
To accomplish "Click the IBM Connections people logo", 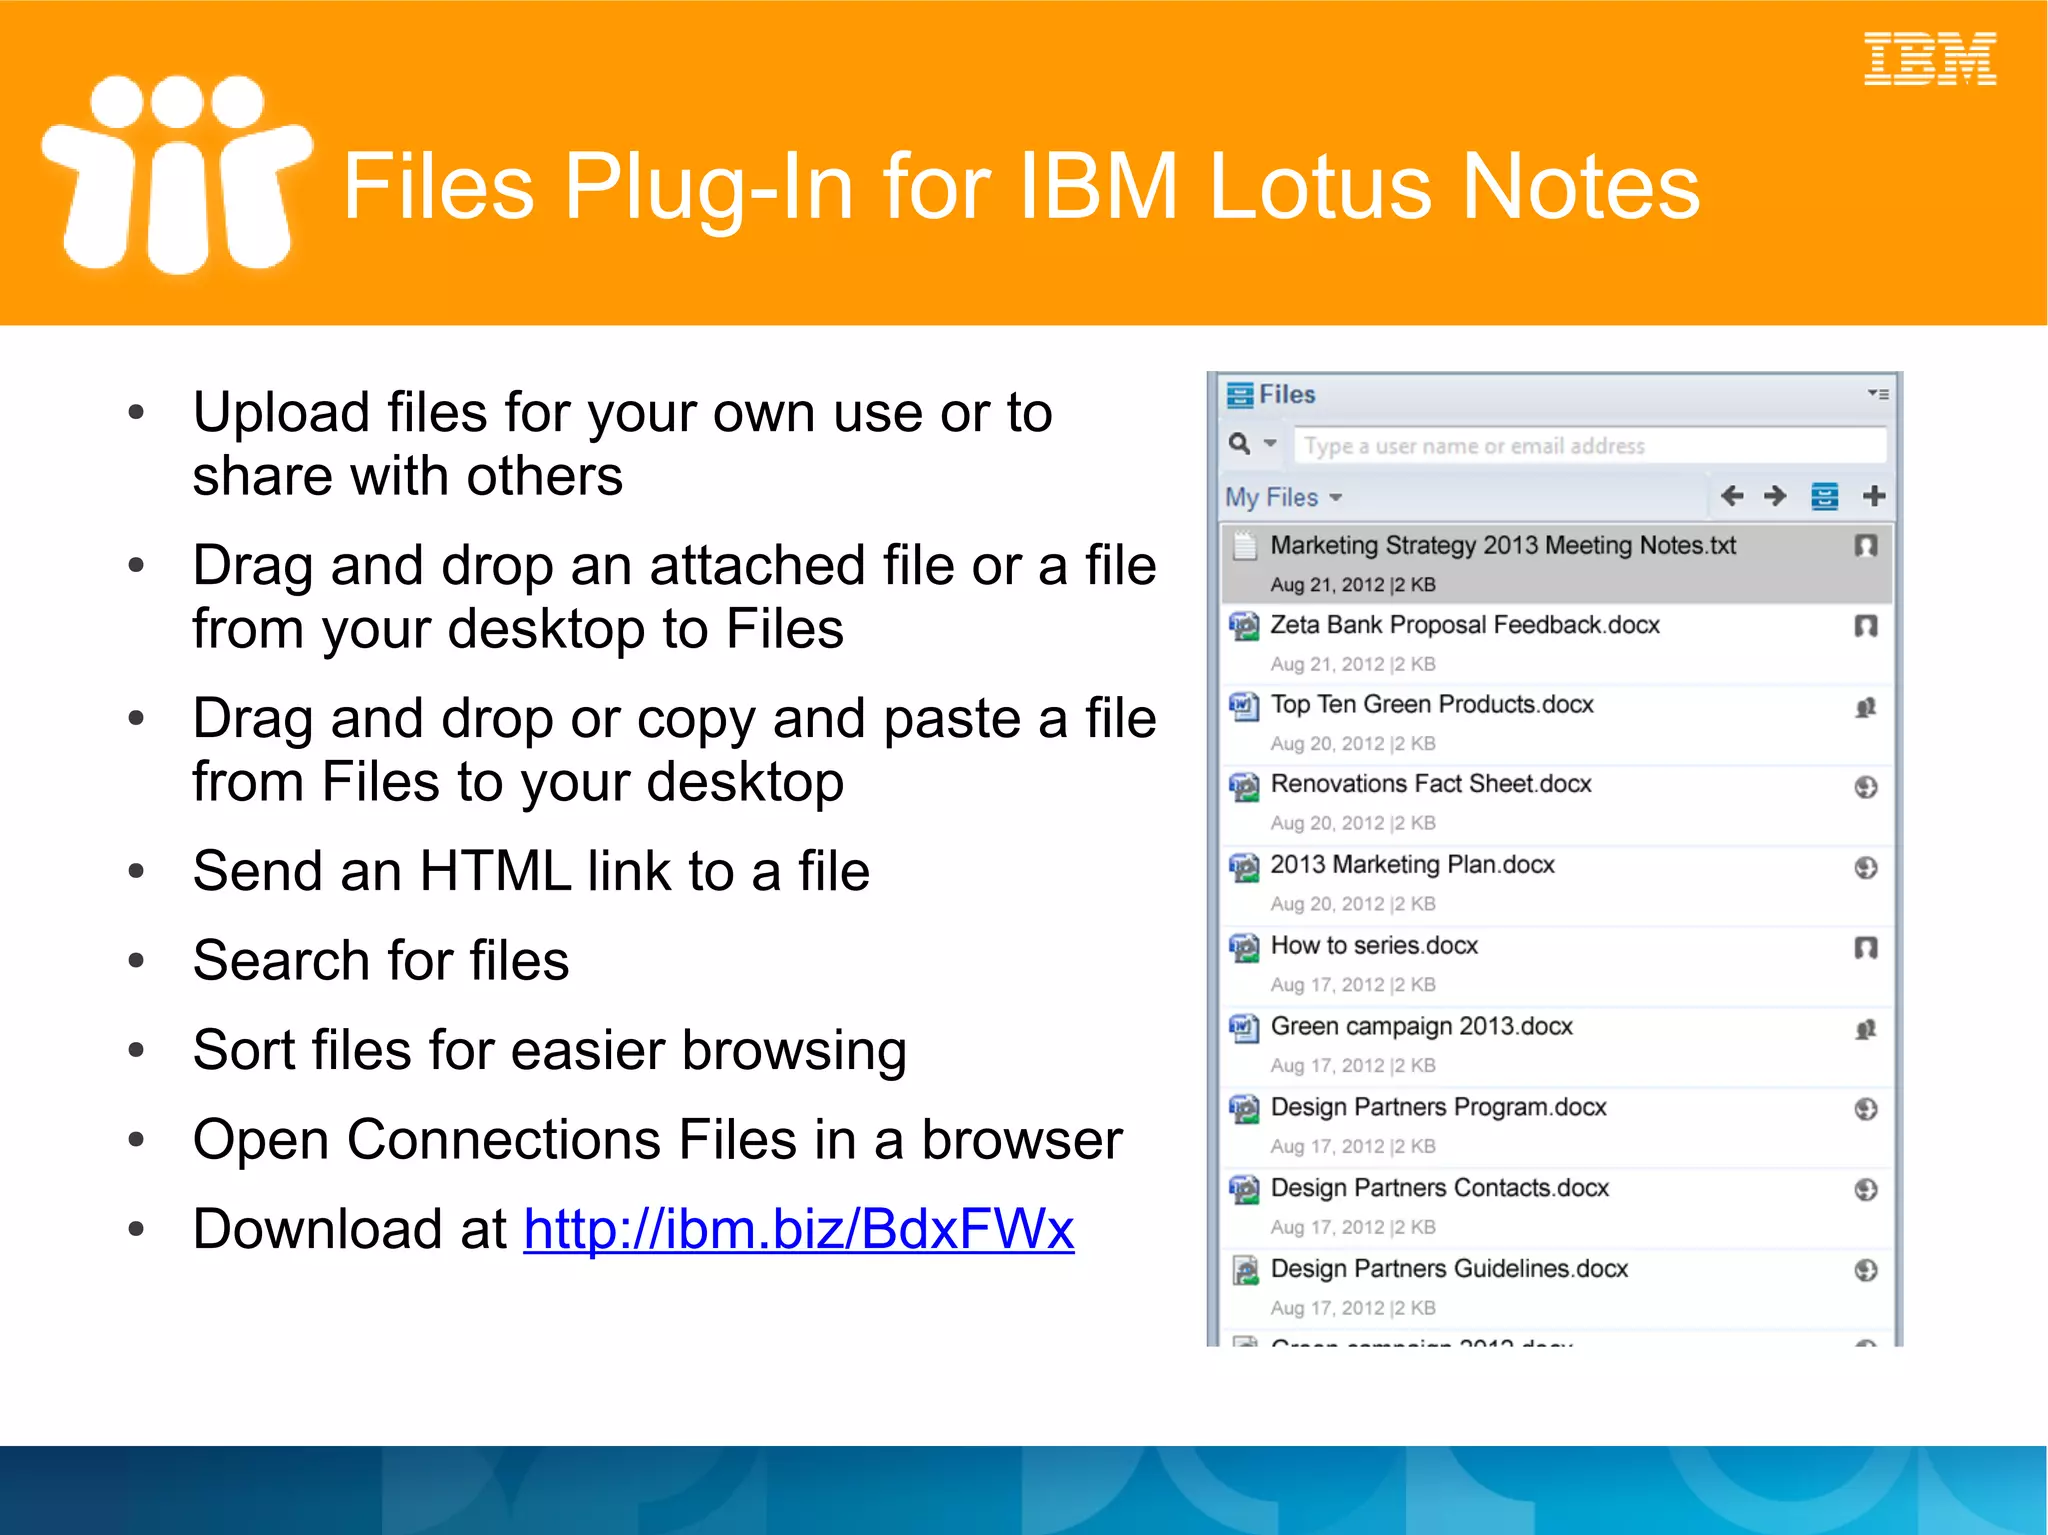I will [x=177, y=174].
